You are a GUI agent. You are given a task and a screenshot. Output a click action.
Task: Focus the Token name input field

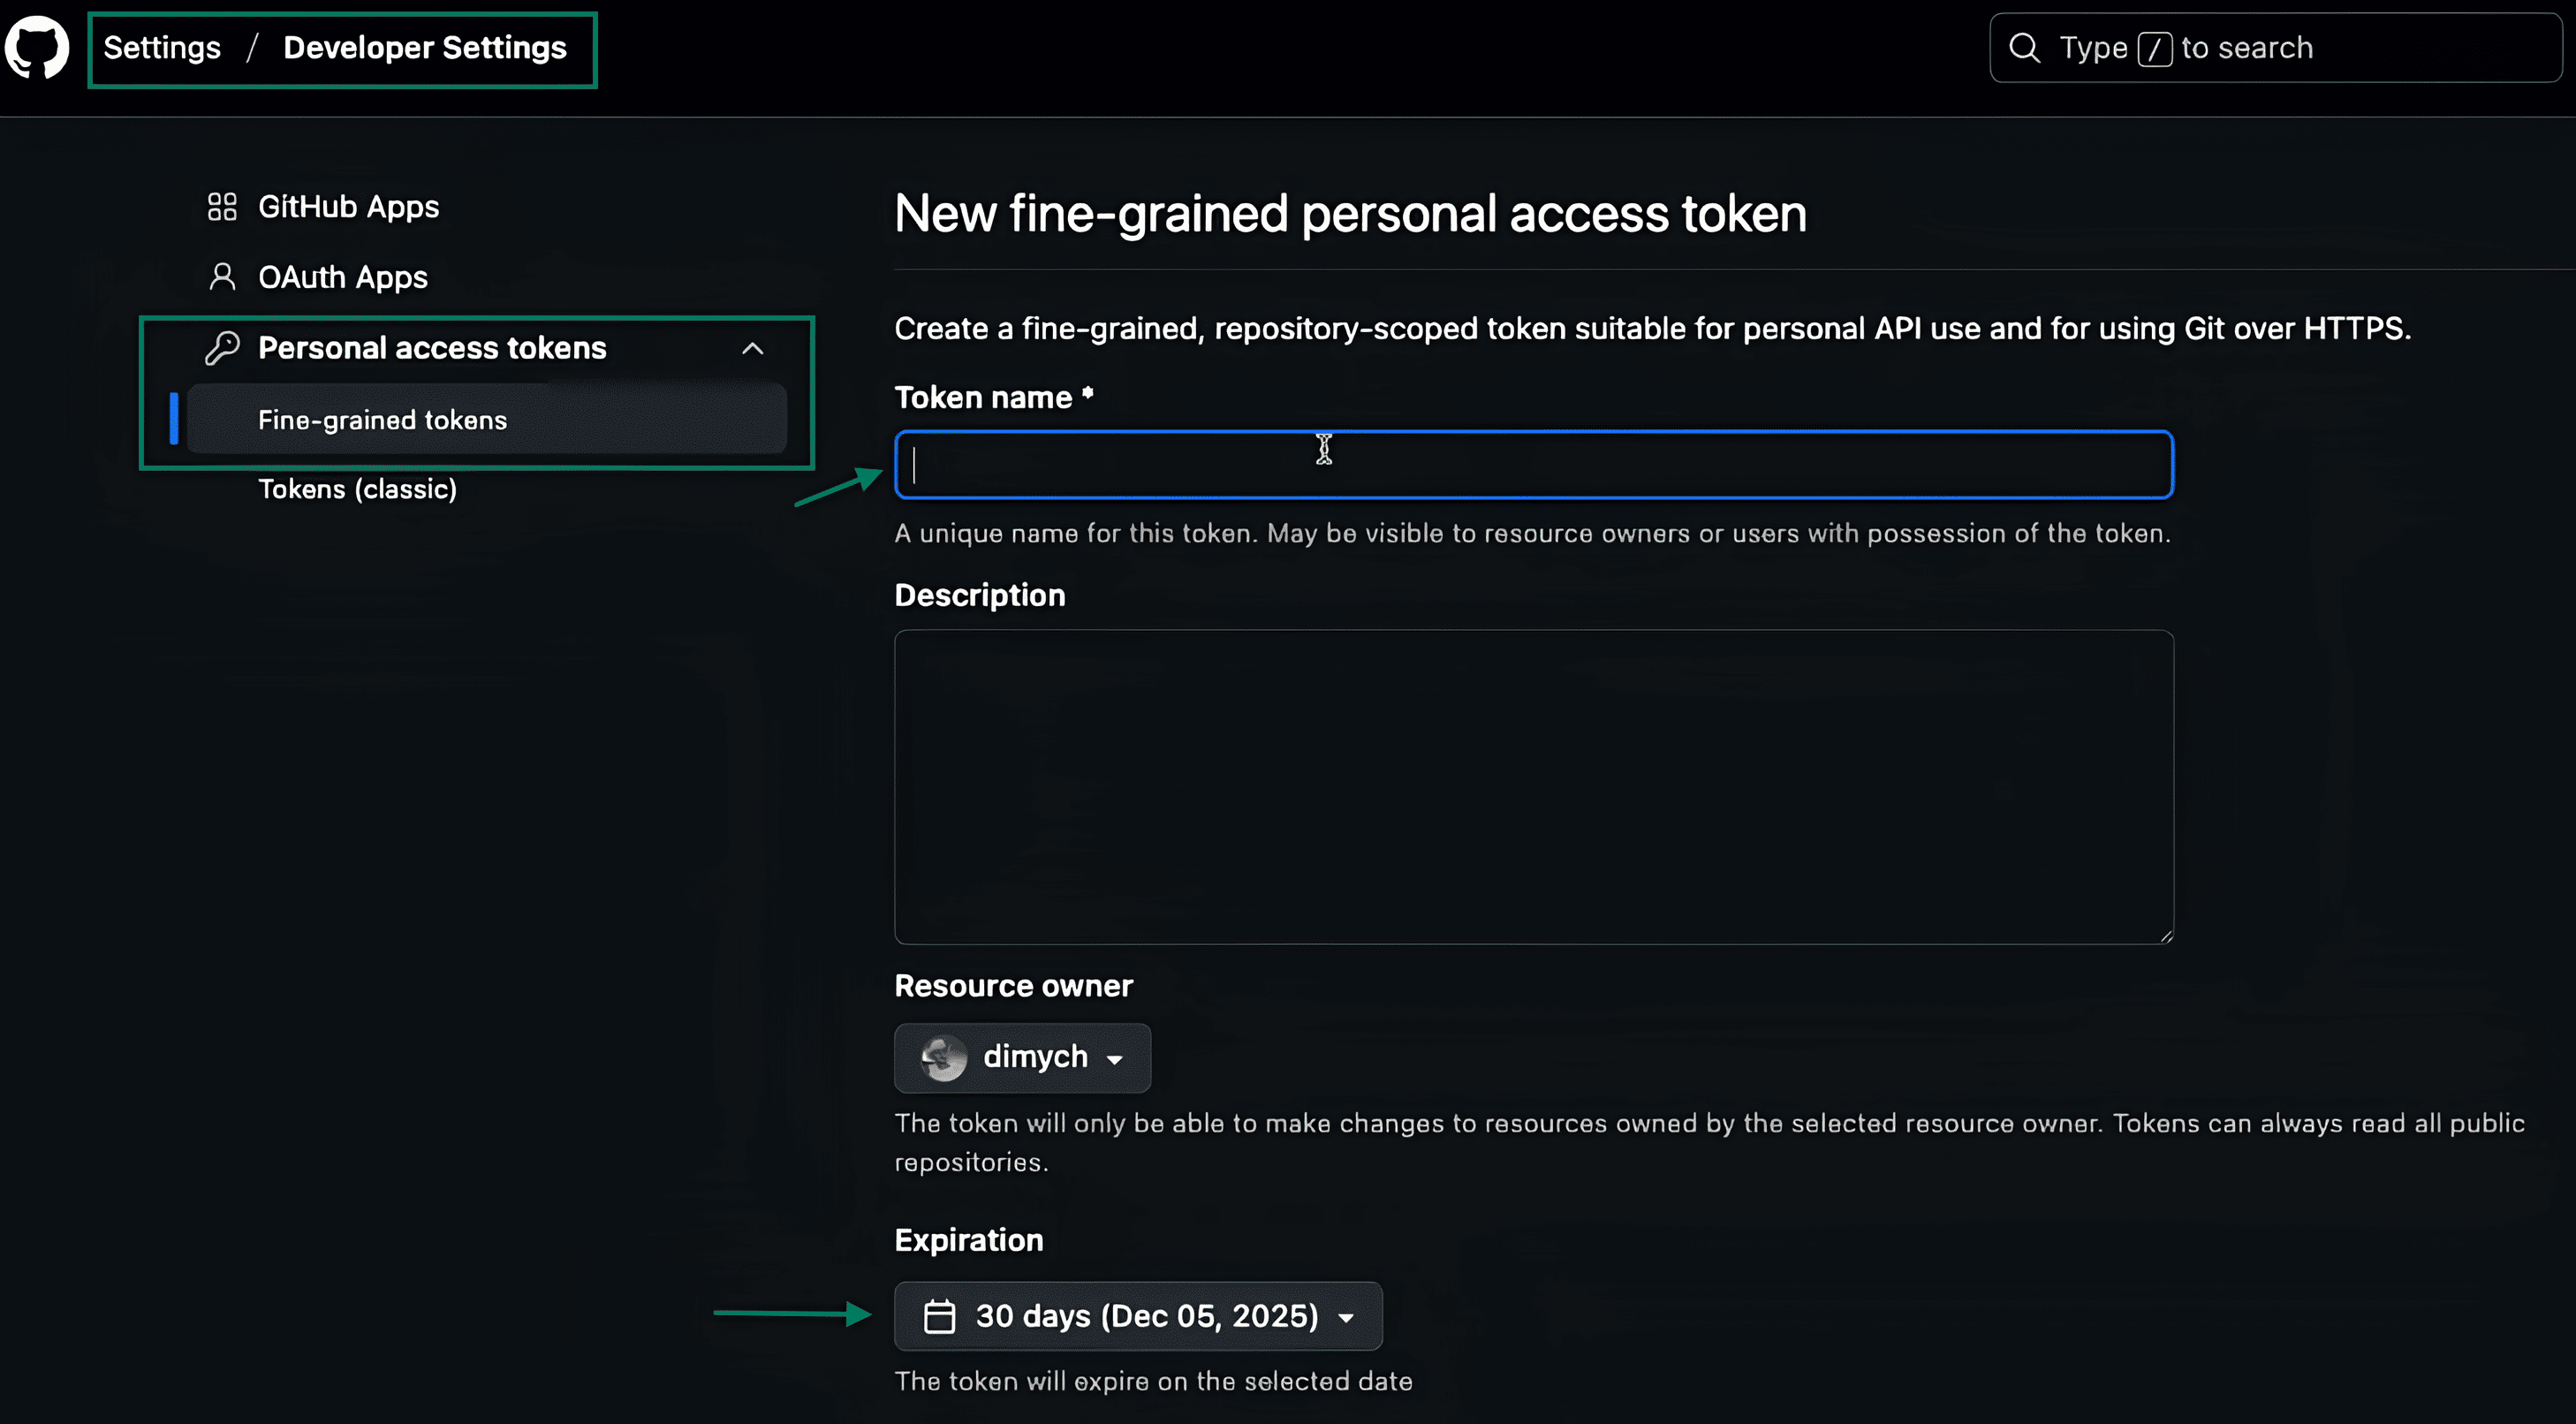1533,465
